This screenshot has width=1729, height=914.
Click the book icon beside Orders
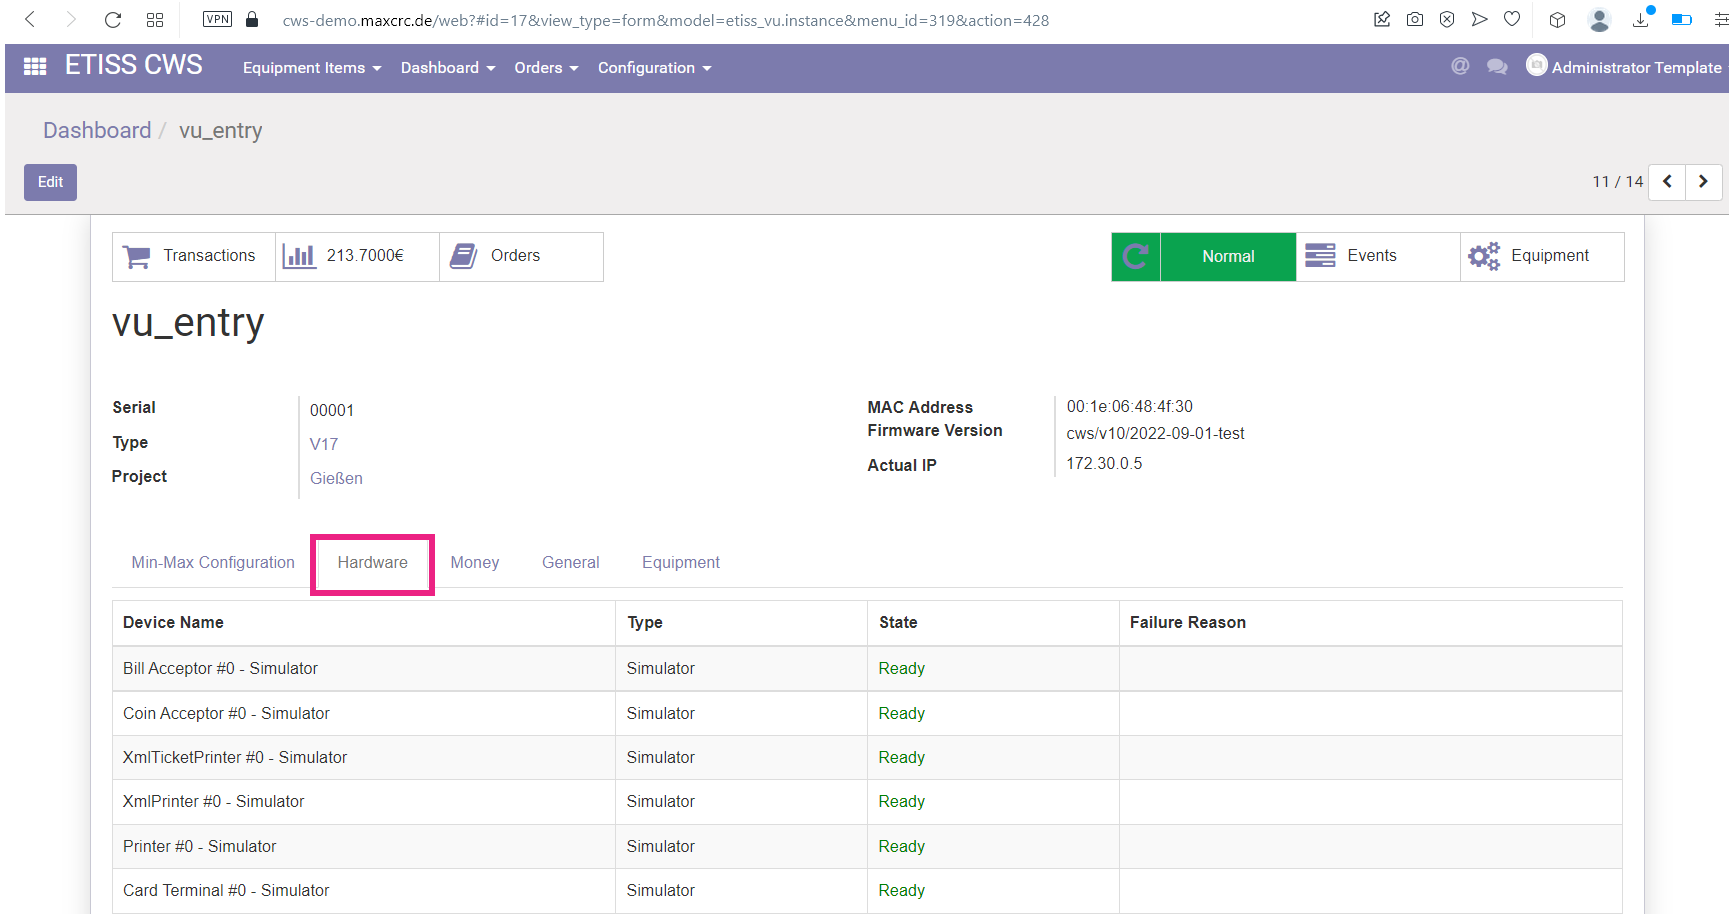coord(463,256)
